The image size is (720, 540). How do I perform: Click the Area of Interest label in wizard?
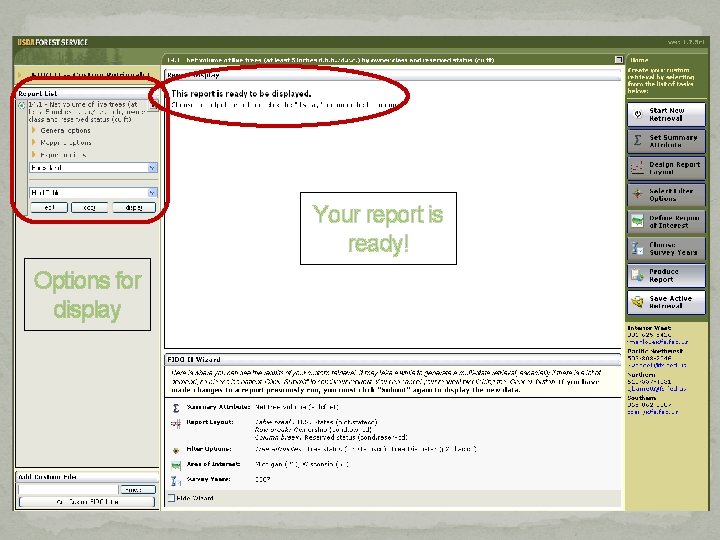(213, 464)
